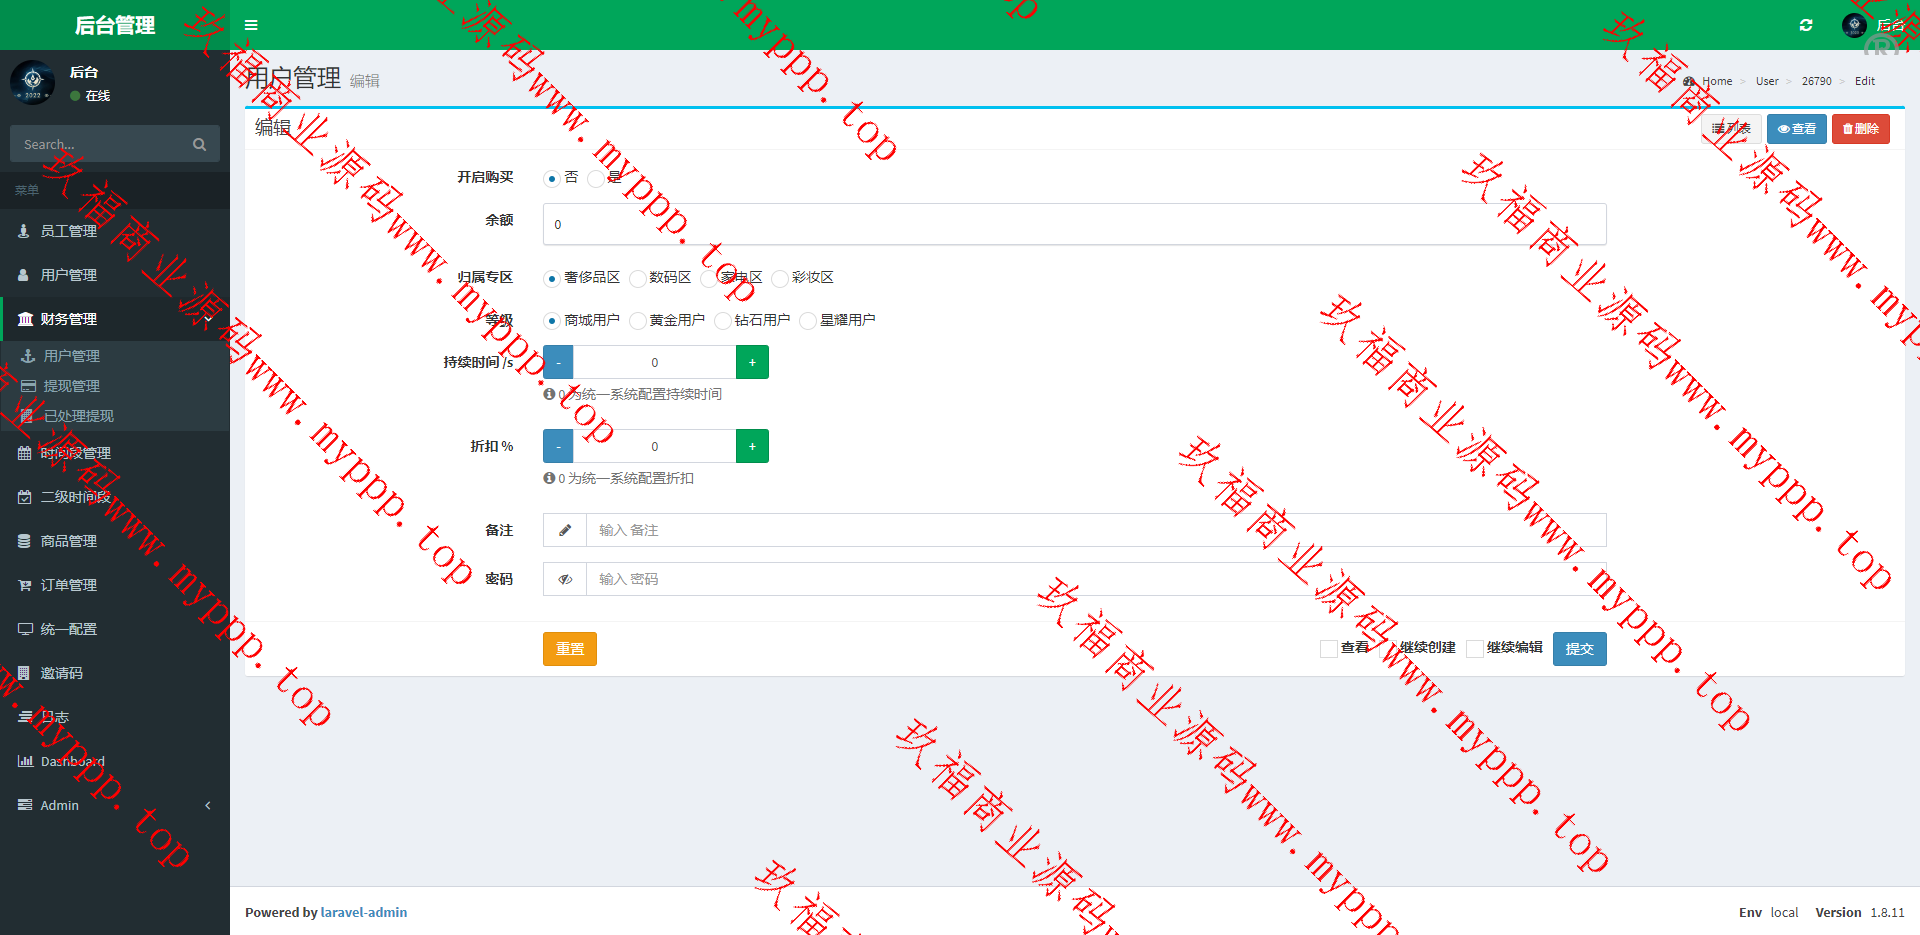Click the blue 提交 button

(x=1579, y=649)
